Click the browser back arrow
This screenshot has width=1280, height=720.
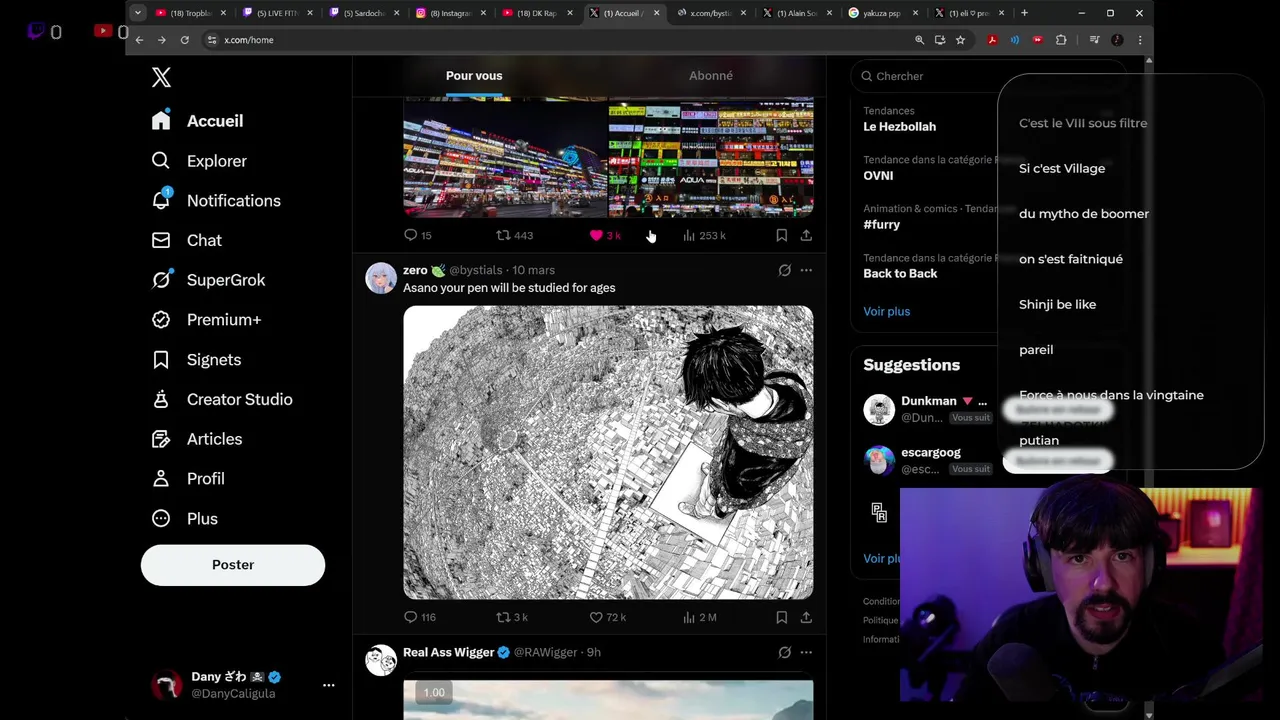139,40
